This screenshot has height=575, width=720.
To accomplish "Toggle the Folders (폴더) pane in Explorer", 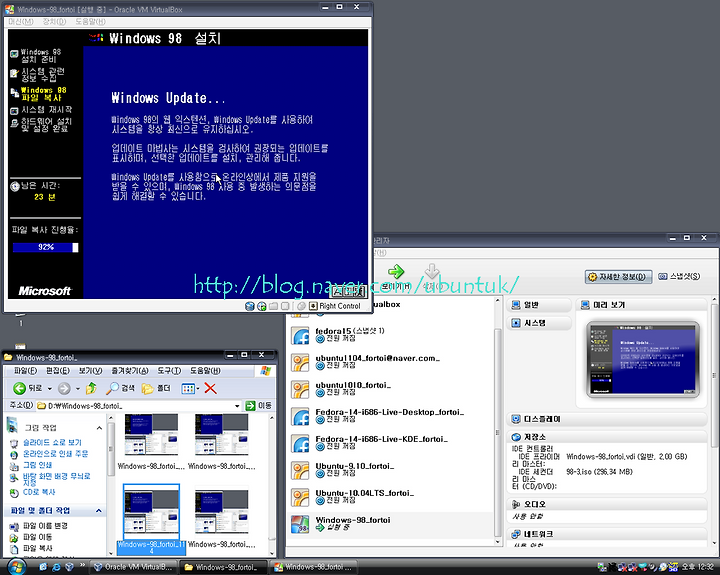I will [156, 389].
